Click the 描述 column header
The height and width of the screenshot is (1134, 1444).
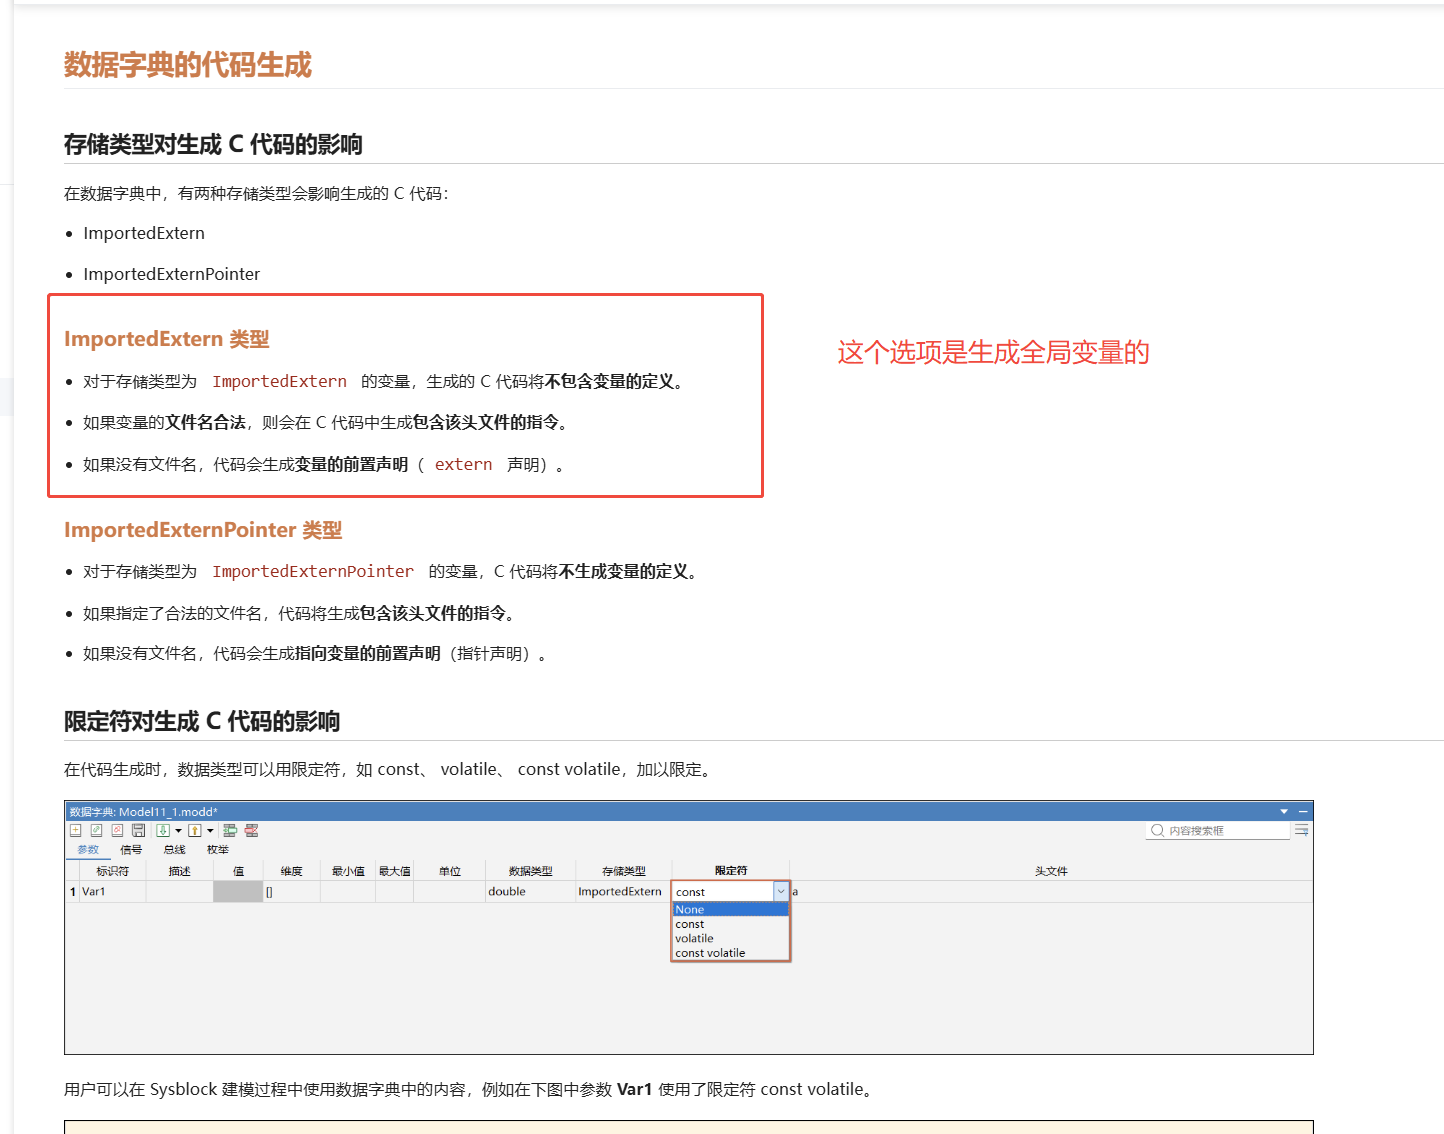[x=180, y=871]
